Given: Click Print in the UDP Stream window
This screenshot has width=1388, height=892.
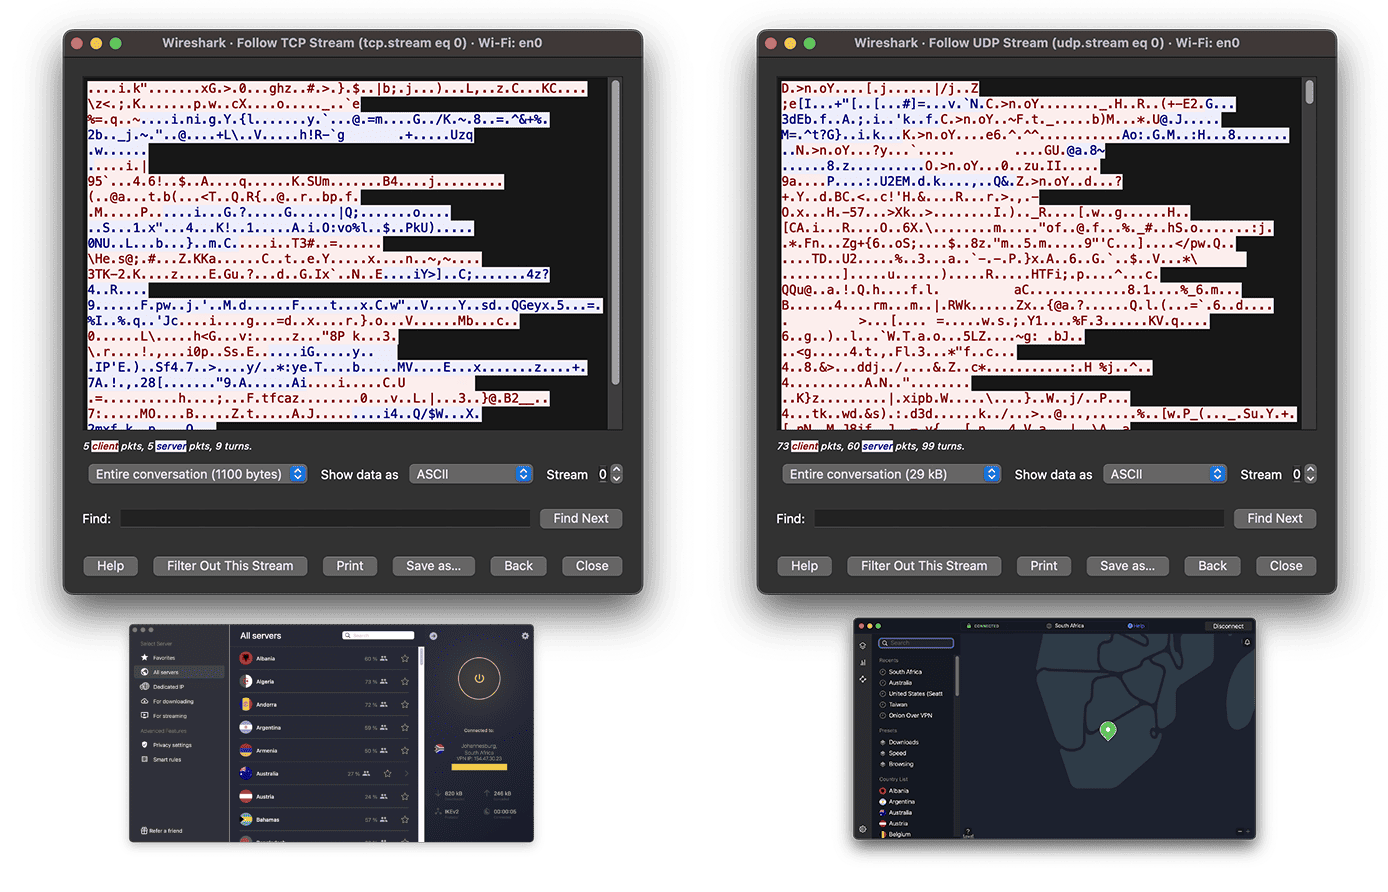Looking at the screenshot, I should tap(1044, 566).
